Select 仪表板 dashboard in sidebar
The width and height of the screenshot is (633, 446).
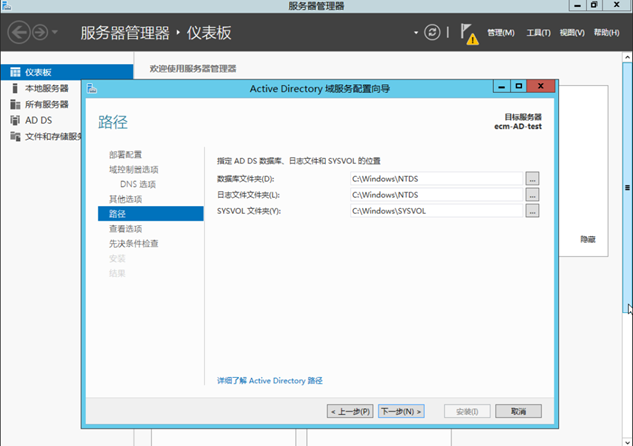coord(38,72)
